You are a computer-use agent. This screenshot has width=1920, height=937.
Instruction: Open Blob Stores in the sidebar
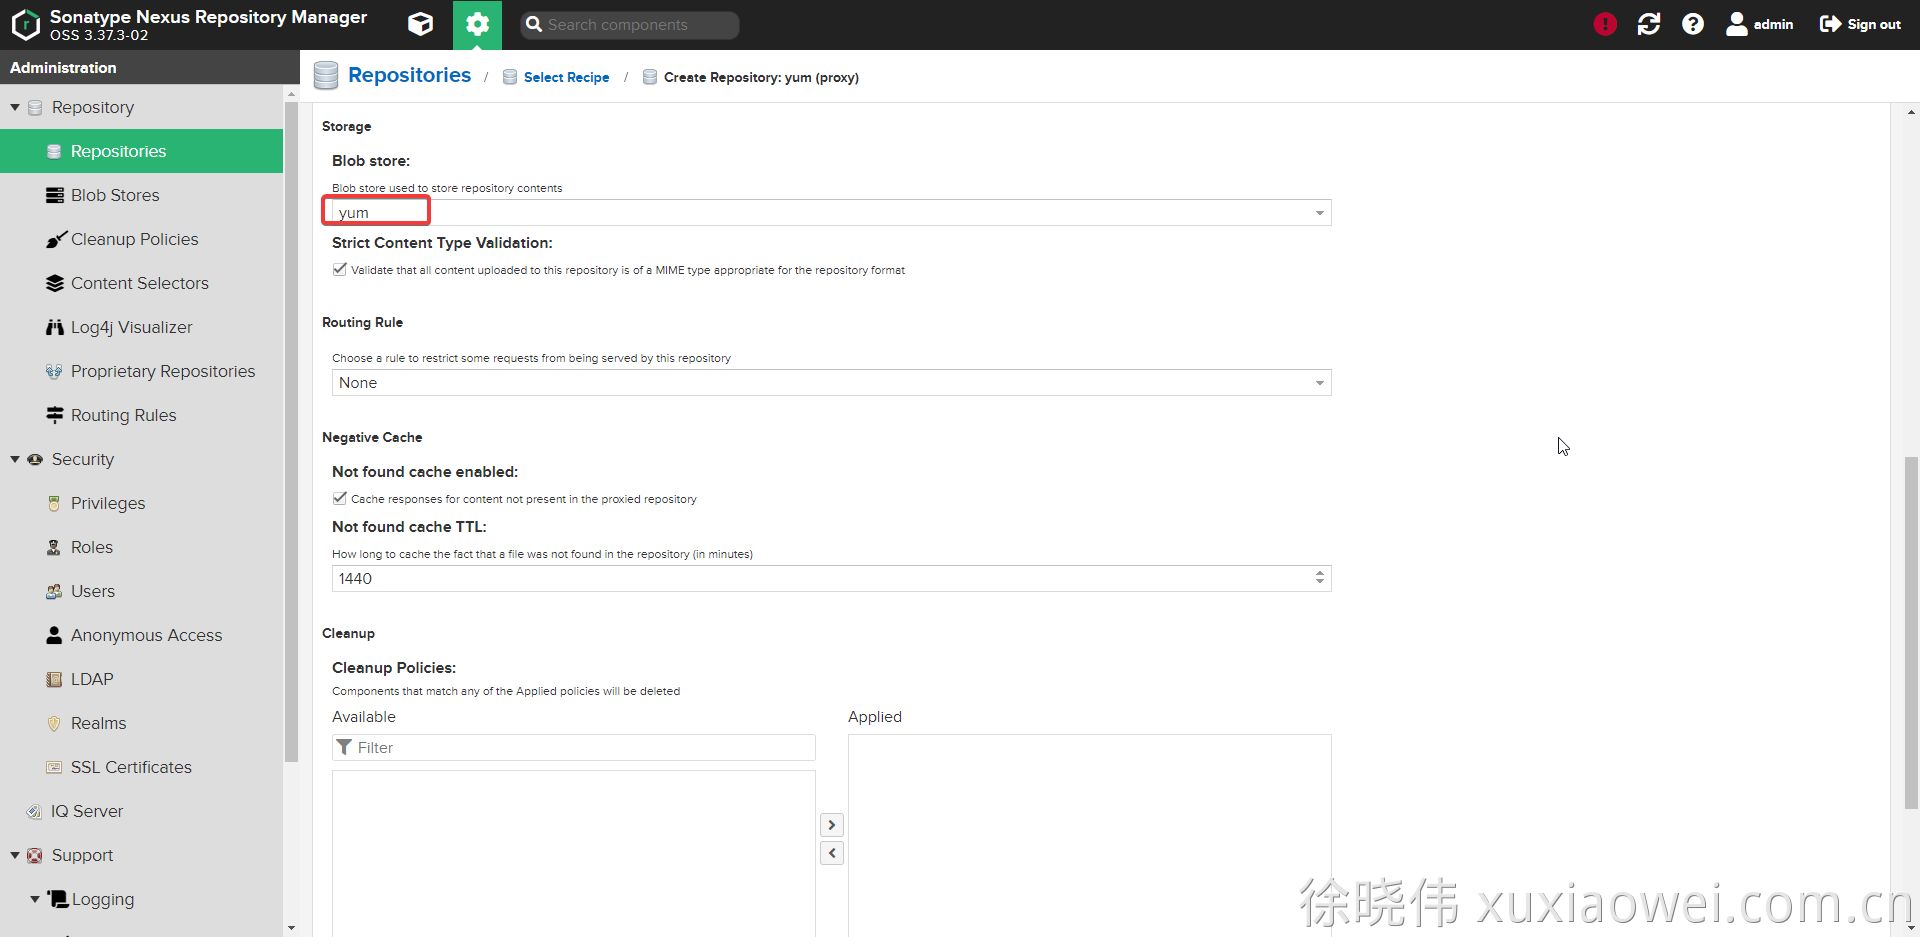tap(115, 195)
